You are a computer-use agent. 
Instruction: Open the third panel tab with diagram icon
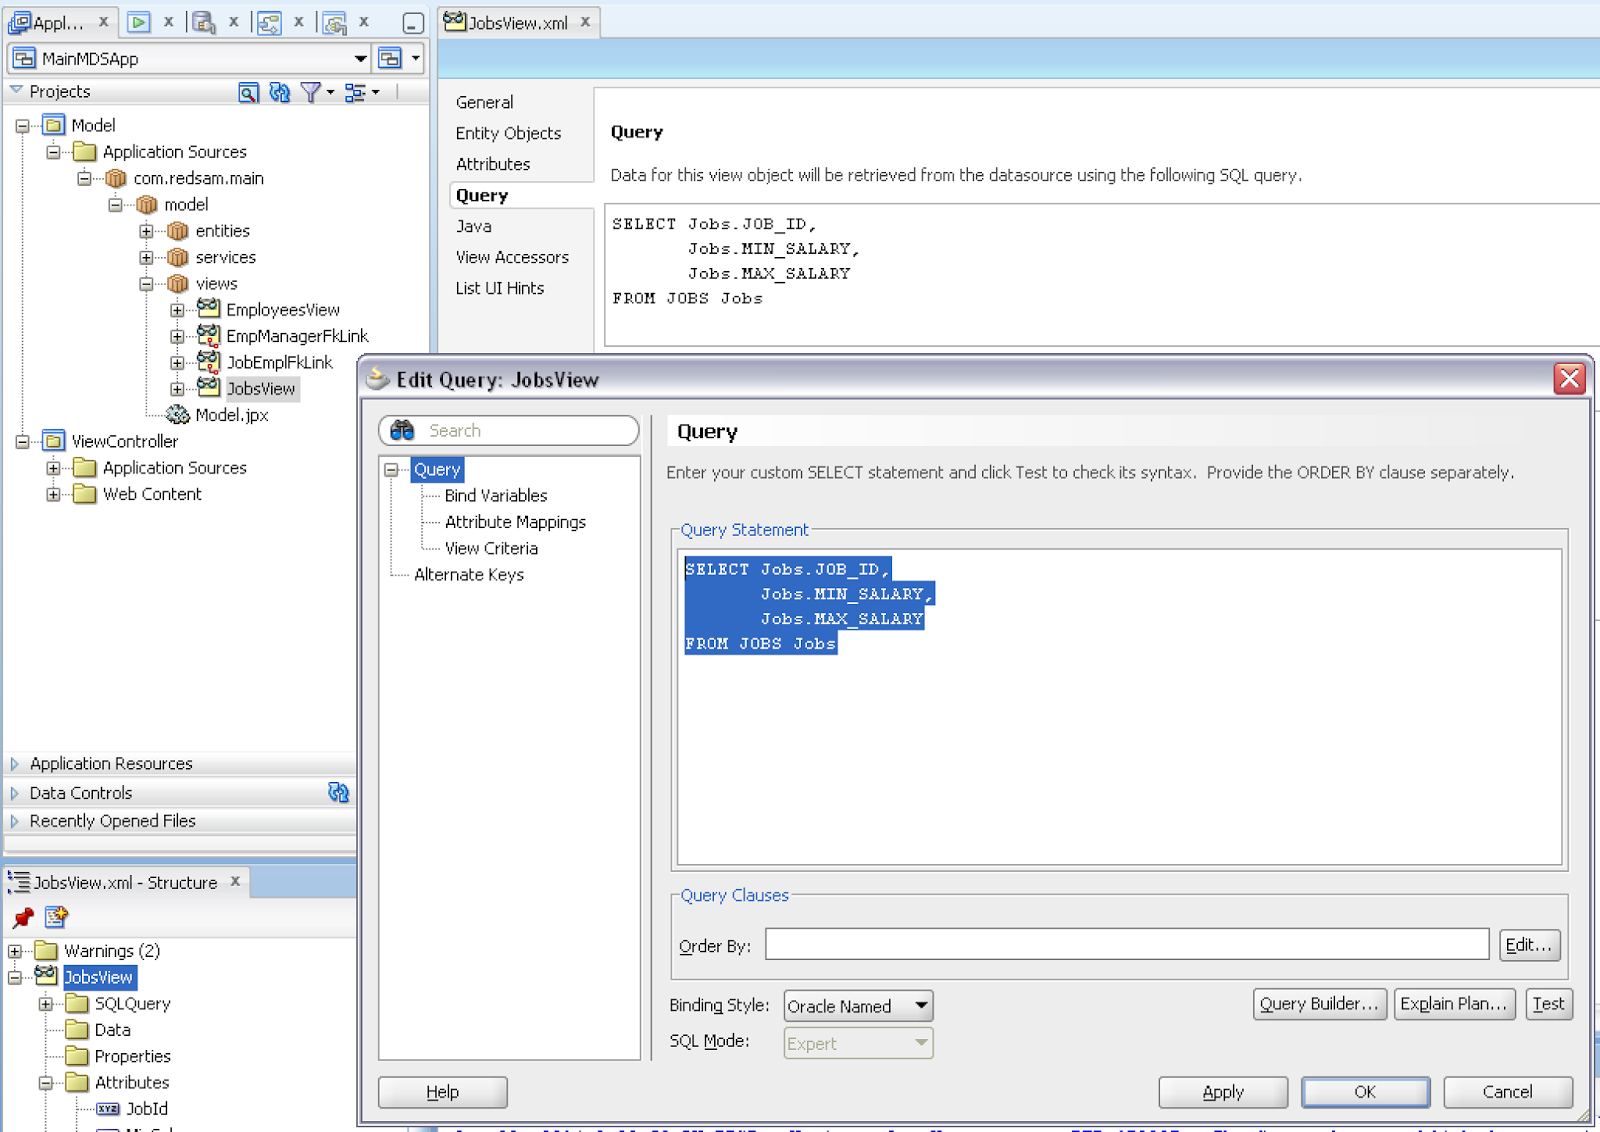tap(269, 22)
